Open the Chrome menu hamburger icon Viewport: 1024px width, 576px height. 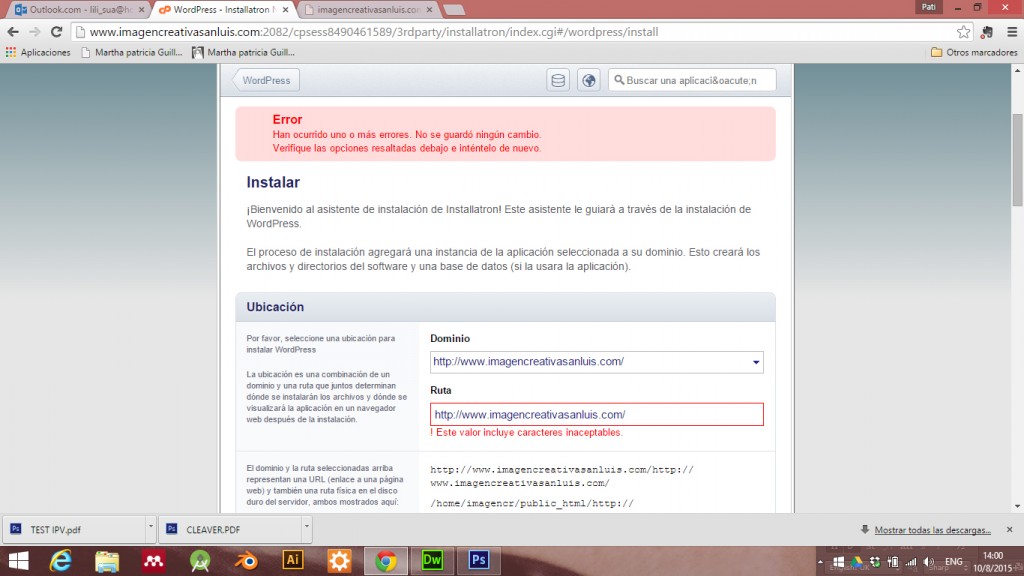click(1009, 31)
